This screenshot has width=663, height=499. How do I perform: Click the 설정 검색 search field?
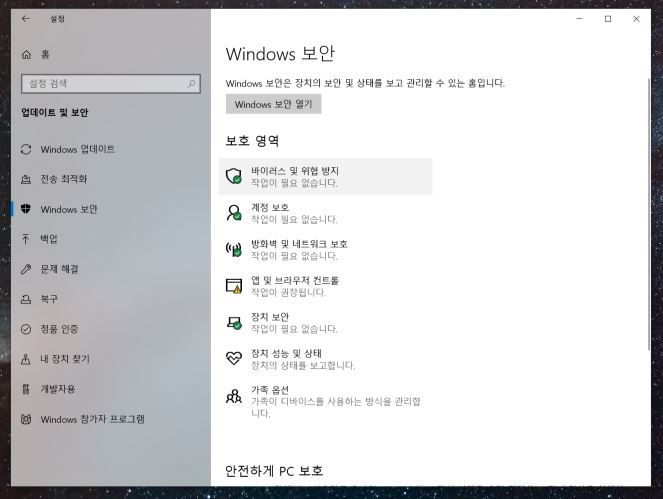click(111, 84)
